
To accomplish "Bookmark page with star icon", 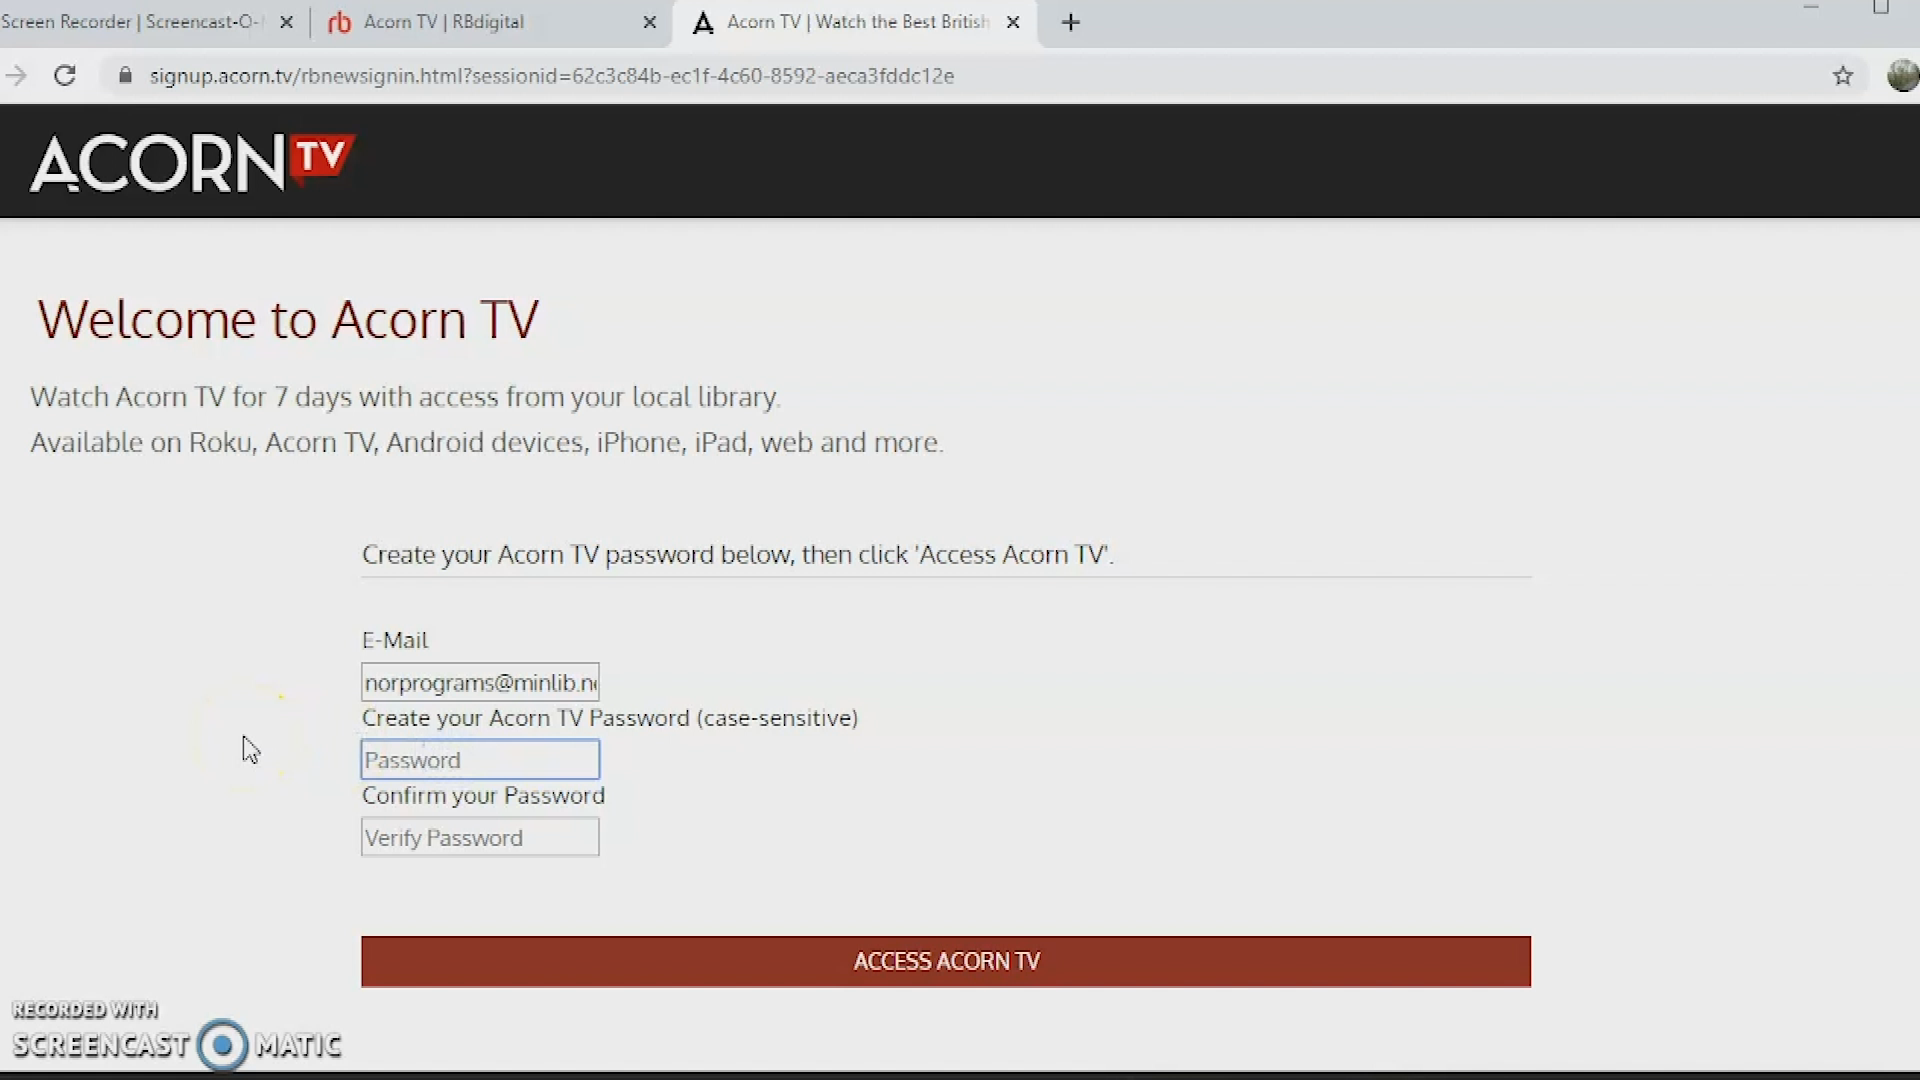I will [1842, 76].
